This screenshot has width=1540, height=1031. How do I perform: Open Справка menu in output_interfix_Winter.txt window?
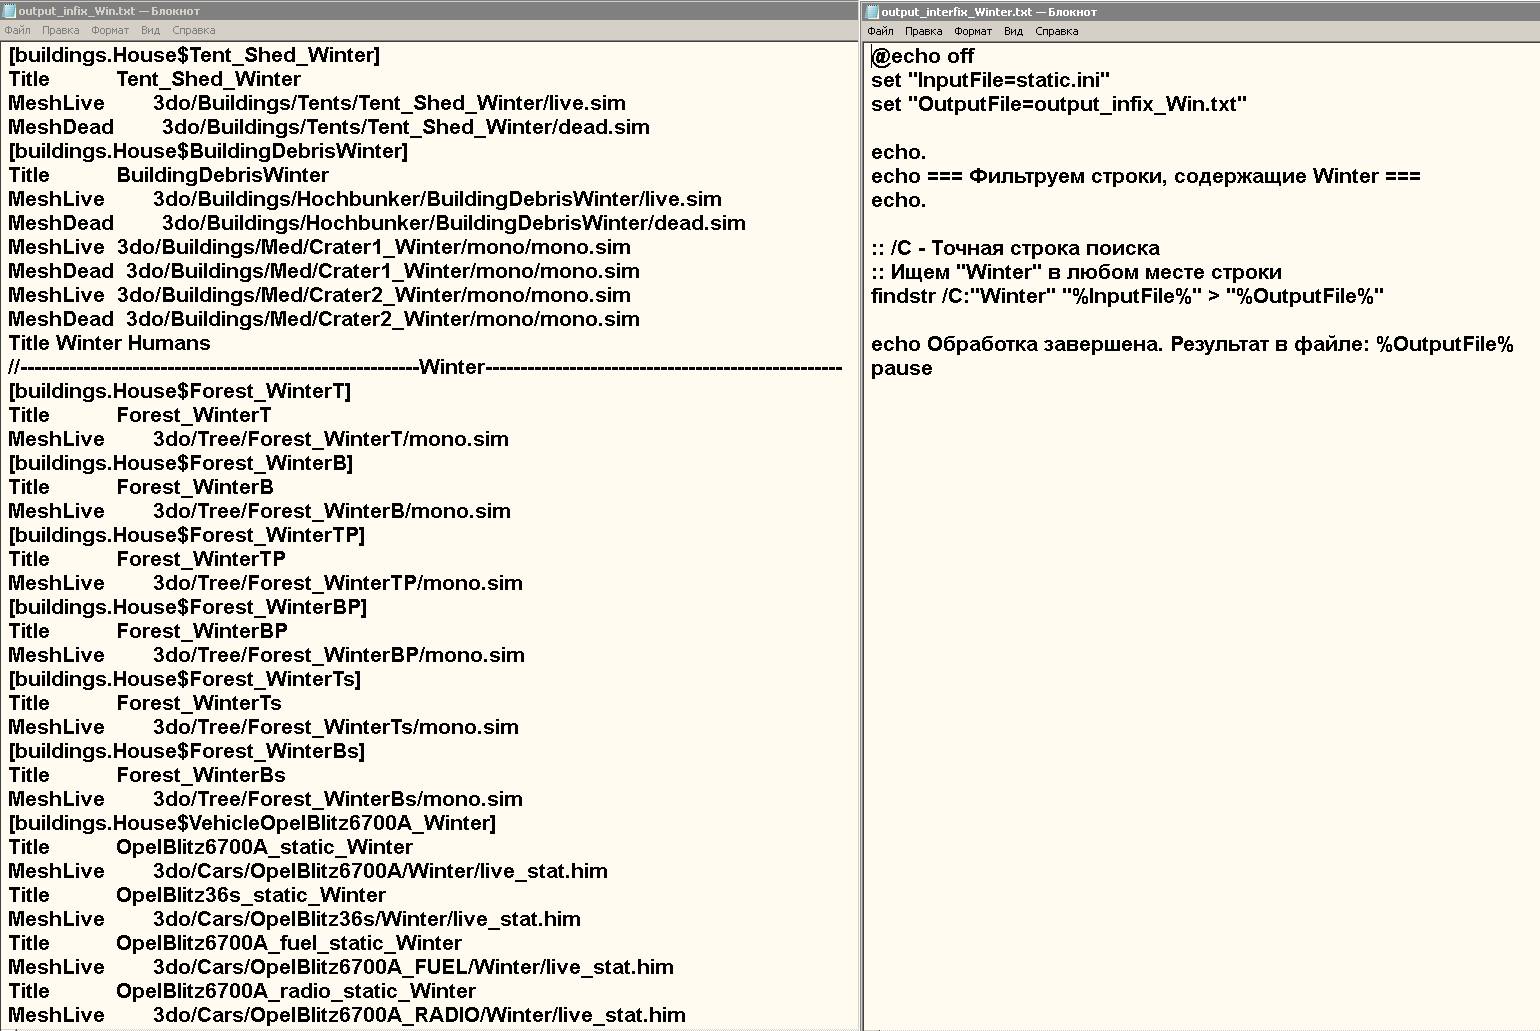point(1057,31)
